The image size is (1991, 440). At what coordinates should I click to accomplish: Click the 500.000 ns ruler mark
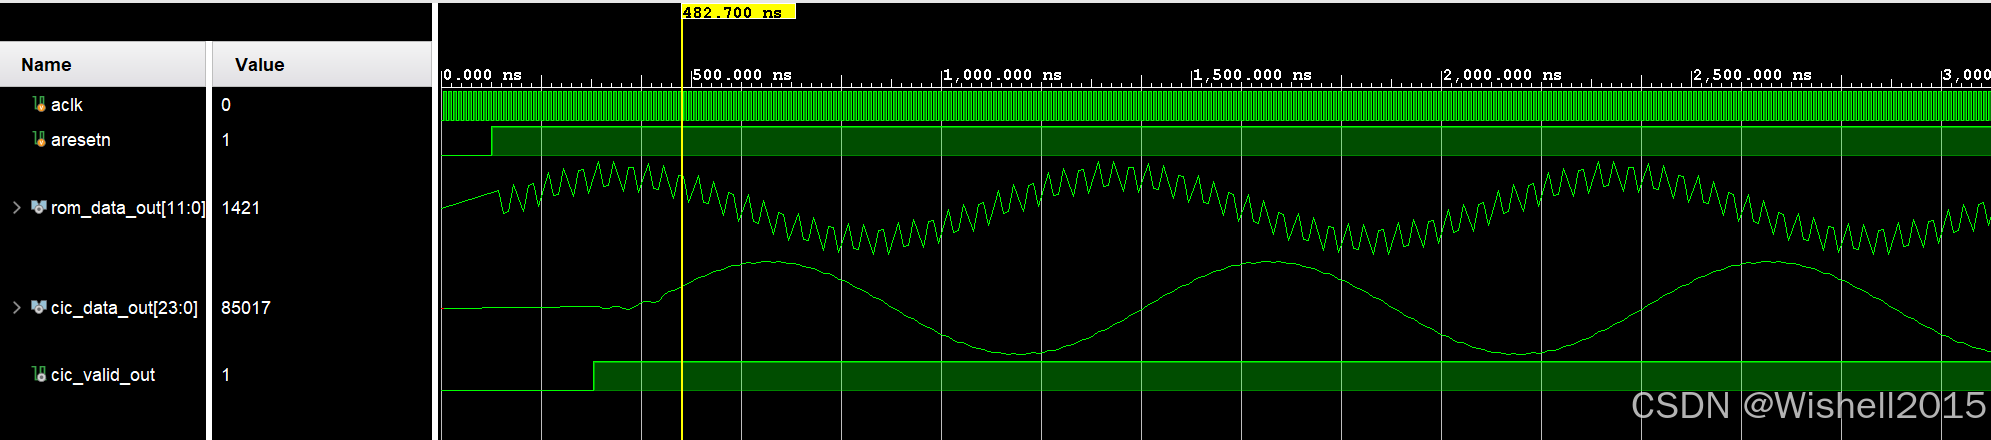point(742,75)
